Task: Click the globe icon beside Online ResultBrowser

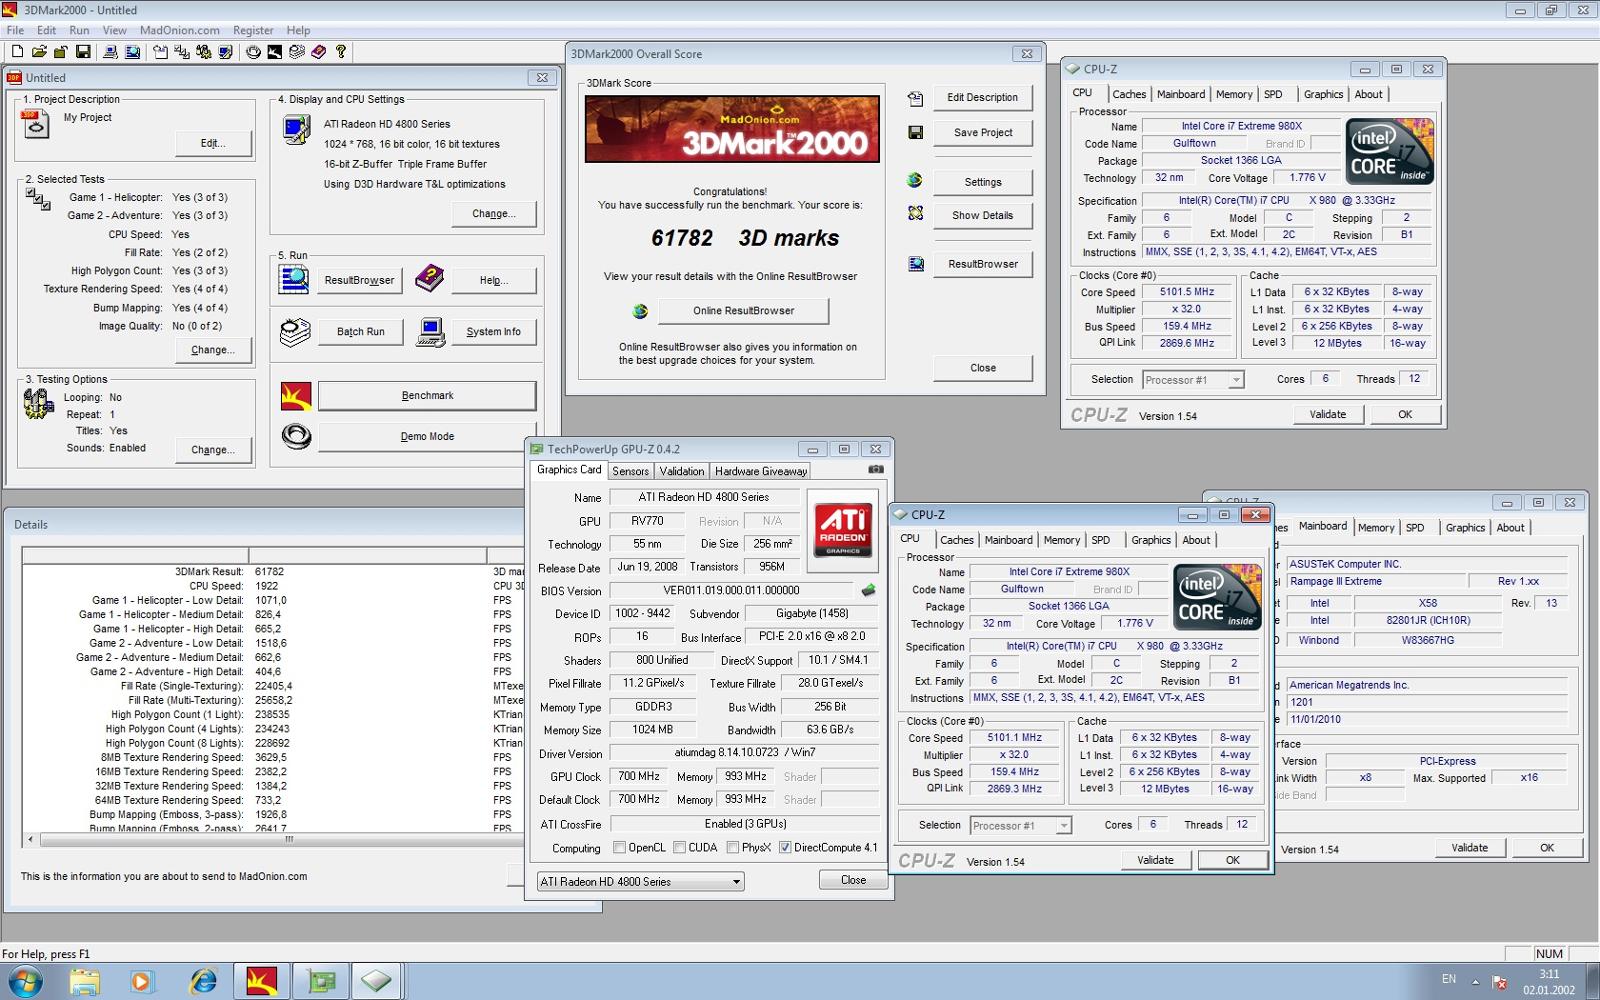Action: point(640,311)
